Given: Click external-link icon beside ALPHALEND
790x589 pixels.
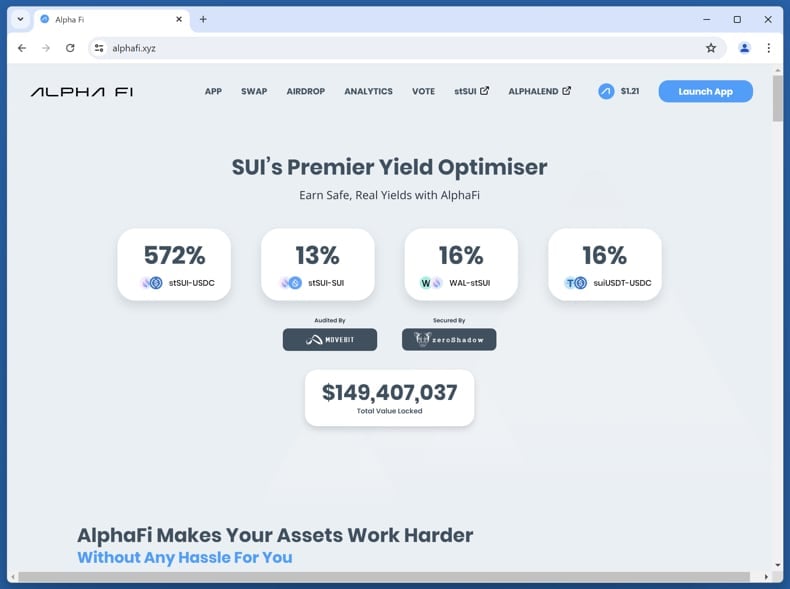Looking at the screenshot, I should [567, 91].
